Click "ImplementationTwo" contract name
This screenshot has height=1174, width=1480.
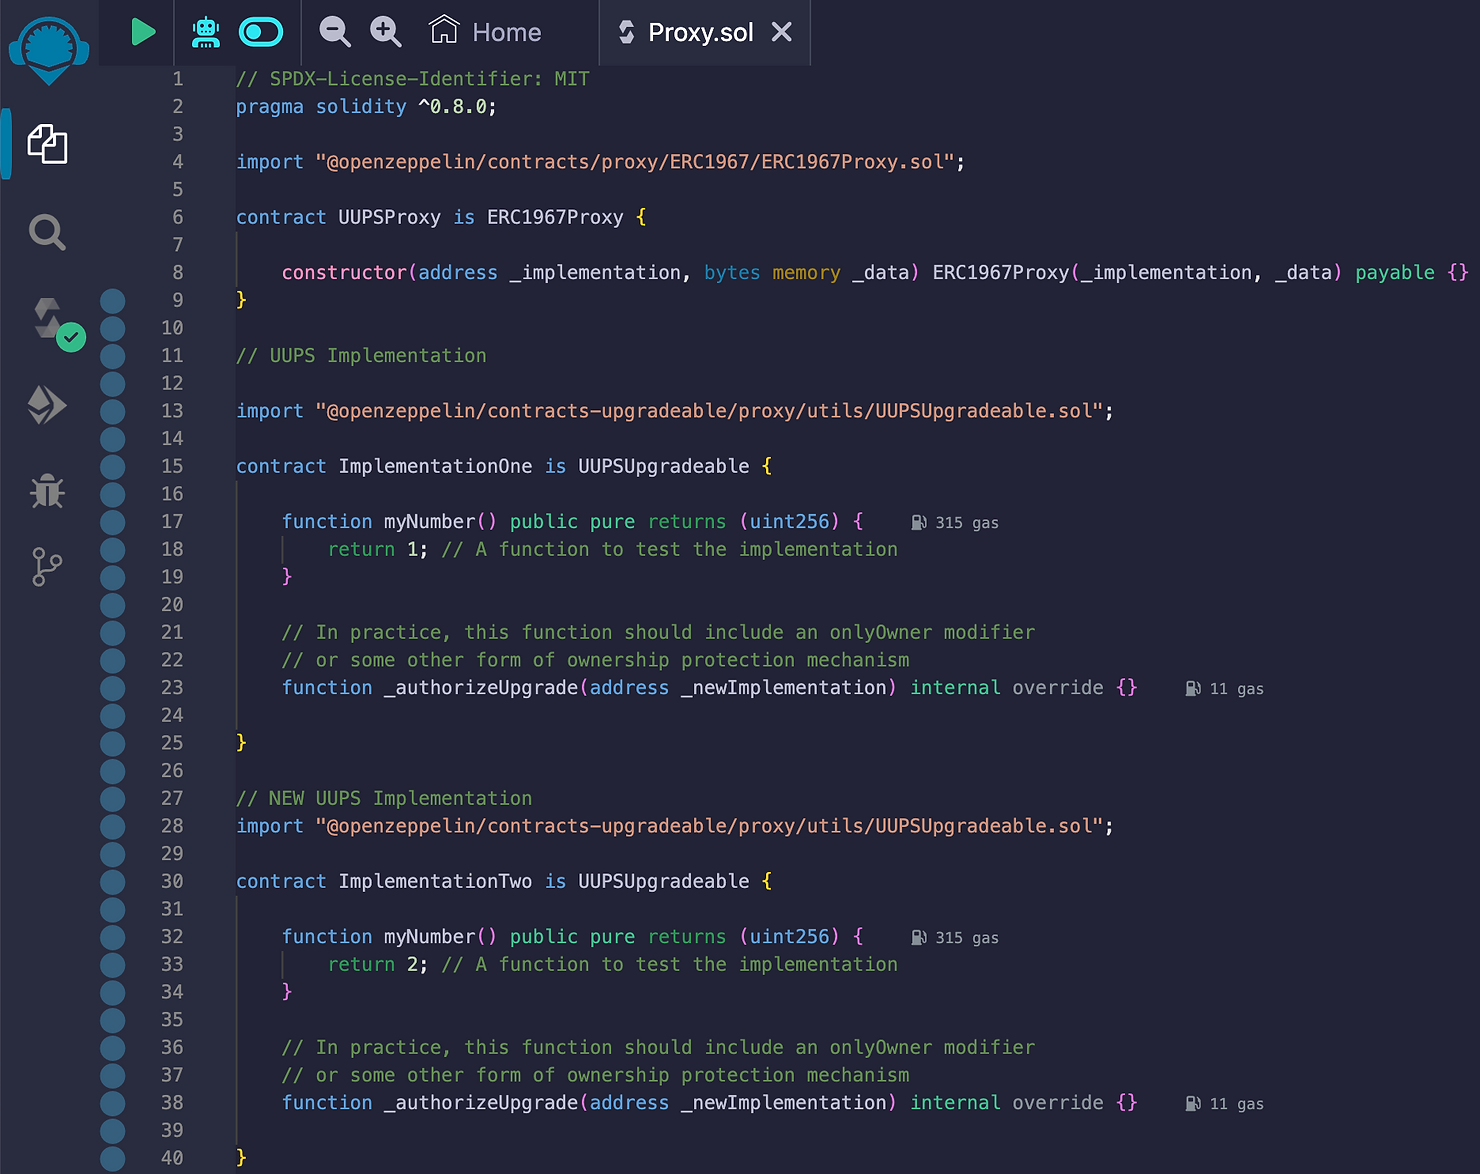pyautogui.click(x=435, y=881)
